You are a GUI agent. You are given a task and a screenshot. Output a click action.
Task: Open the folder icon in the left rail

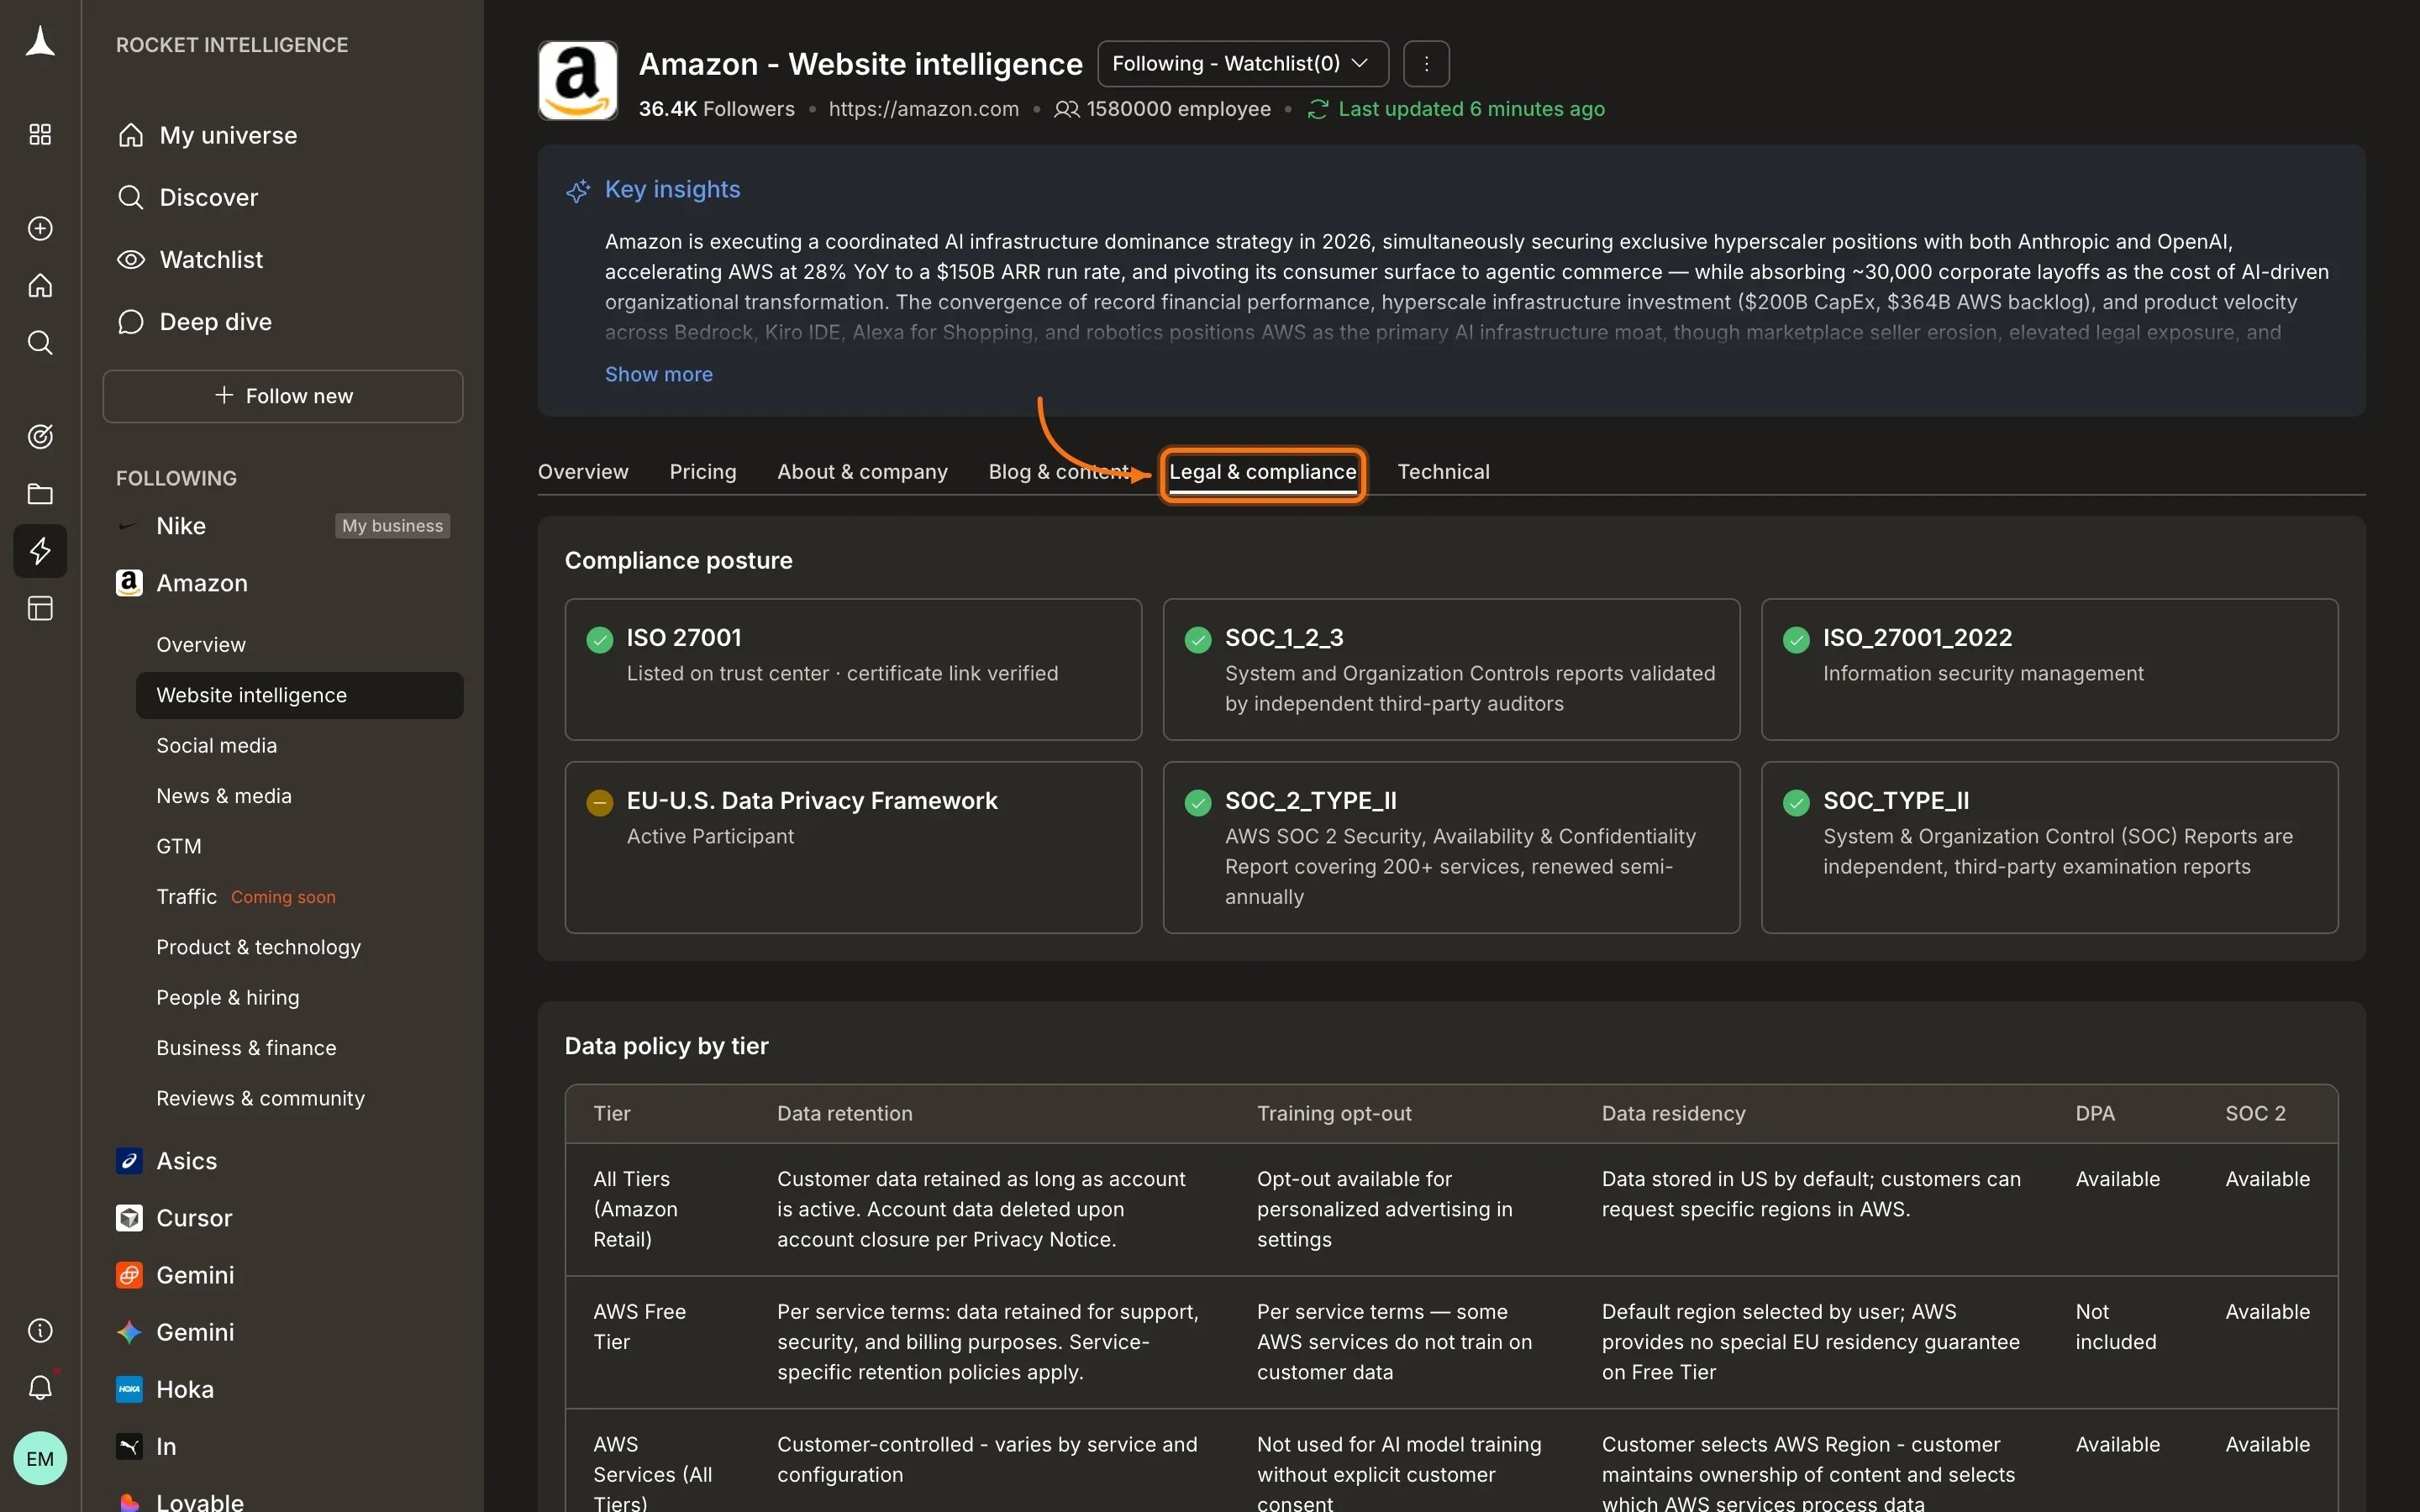coord(40,493)
